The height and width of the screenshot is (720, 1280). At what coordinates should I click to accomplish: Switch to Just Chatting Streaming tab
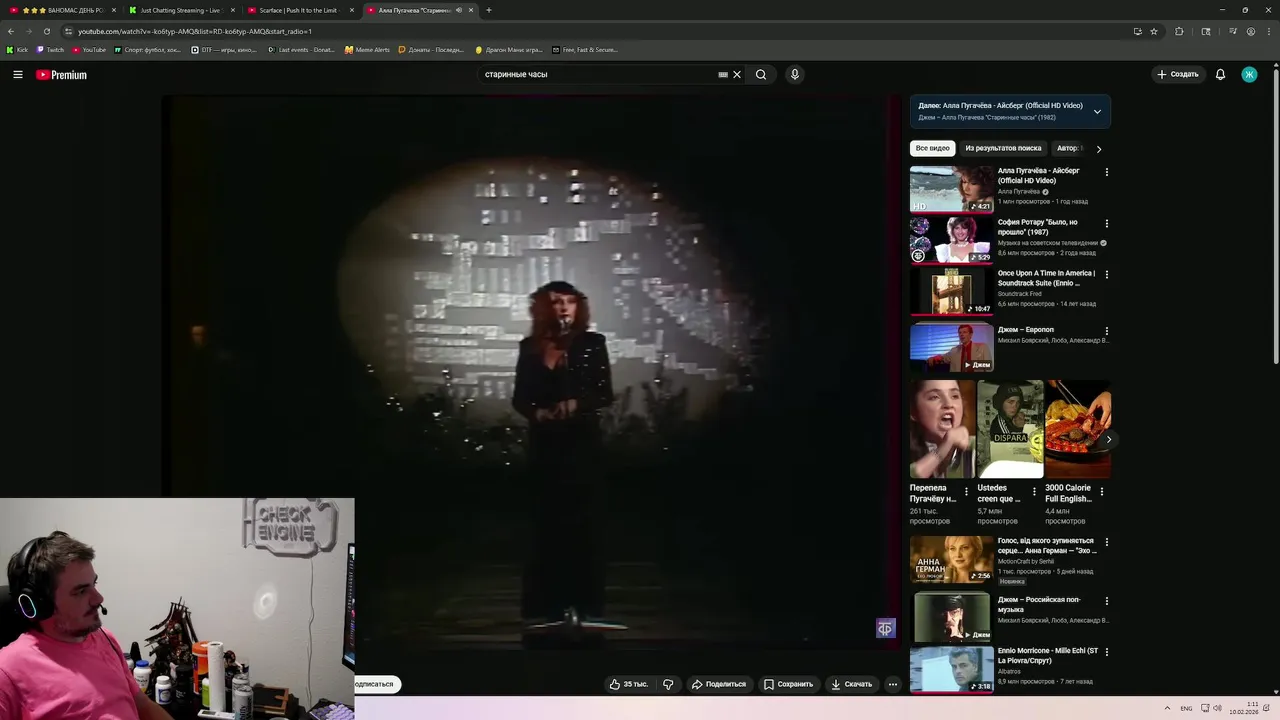coord(180,10)
